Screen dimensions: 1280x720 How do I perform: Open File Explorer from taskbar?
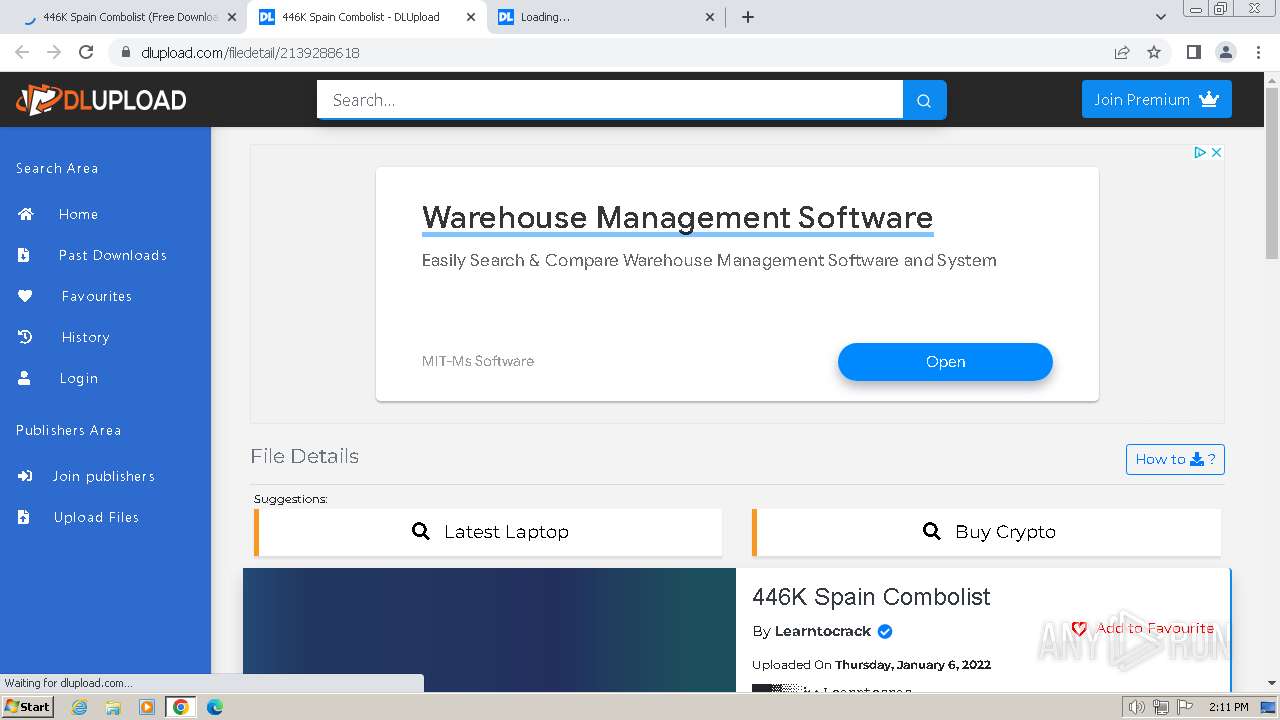point(113,707)
